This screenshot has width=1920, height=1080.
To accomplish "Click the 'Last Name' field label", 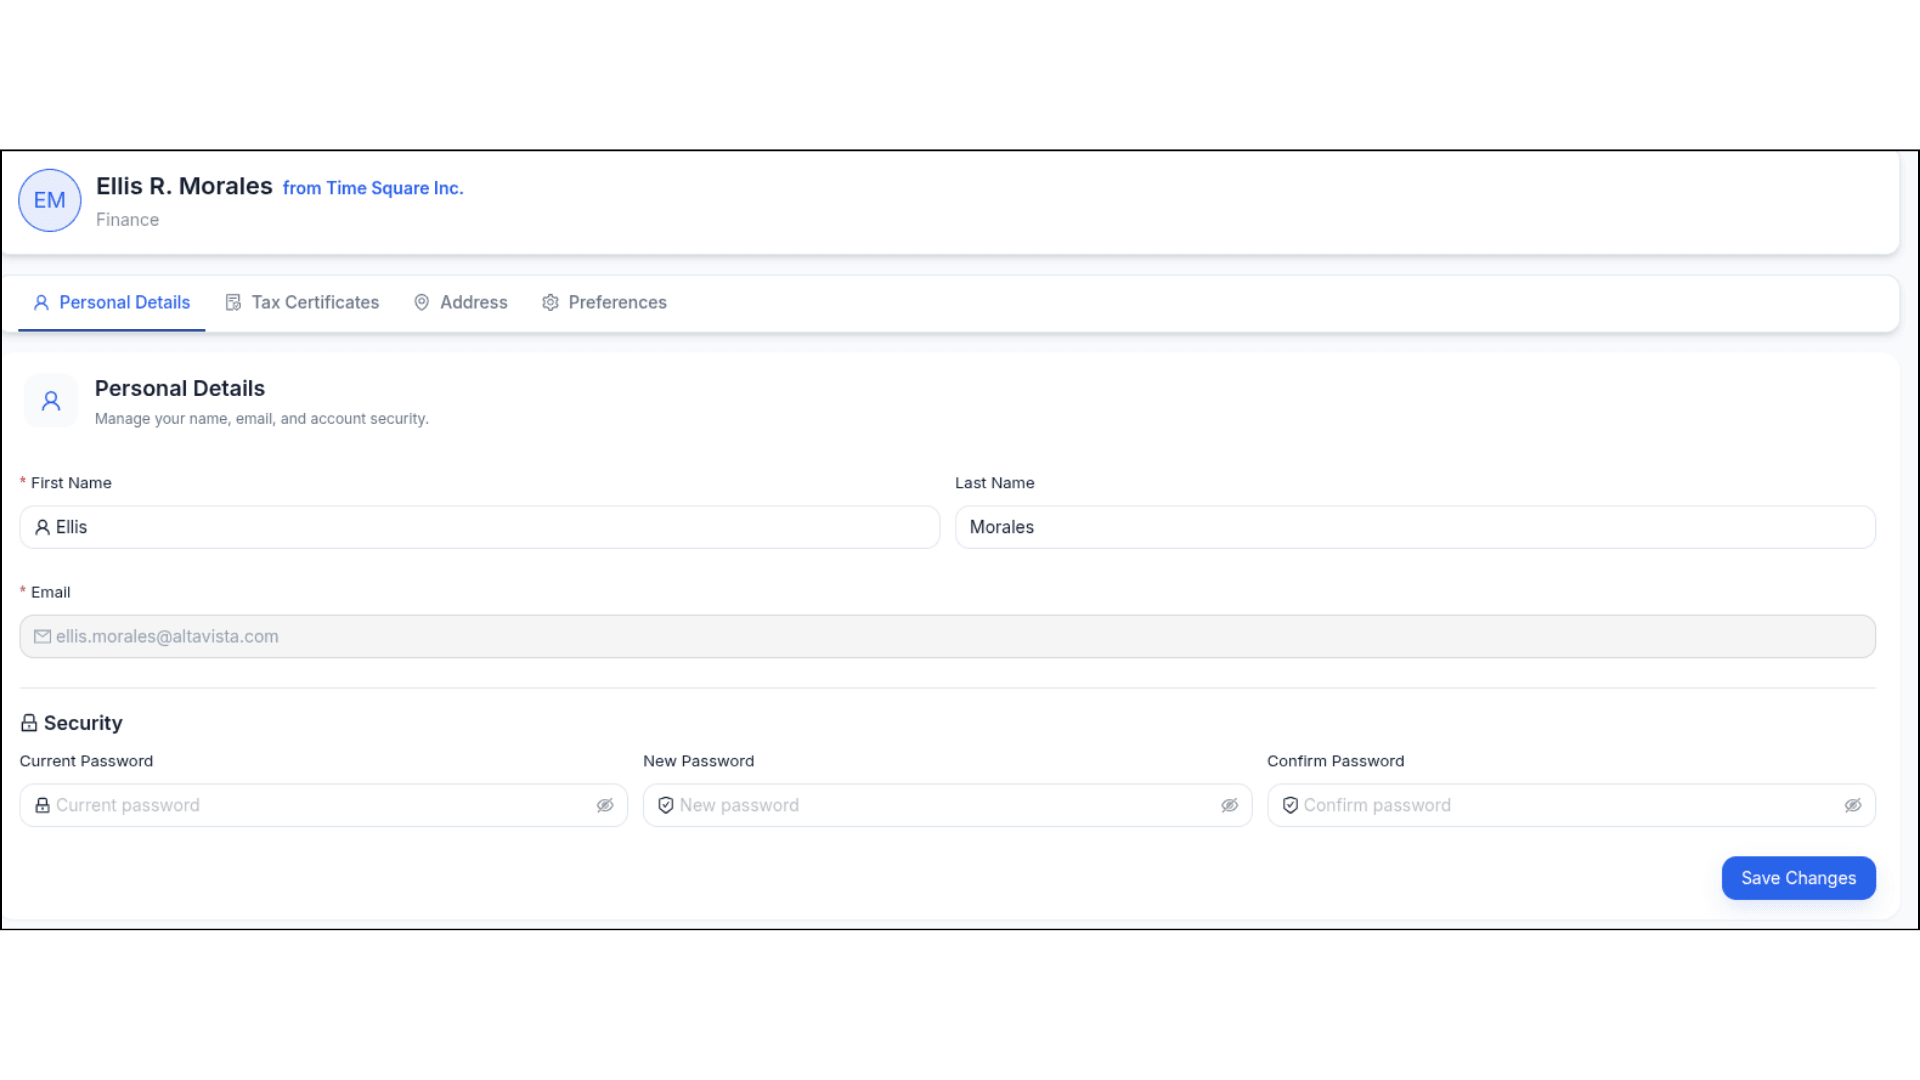I will click(x=995, y=483).
